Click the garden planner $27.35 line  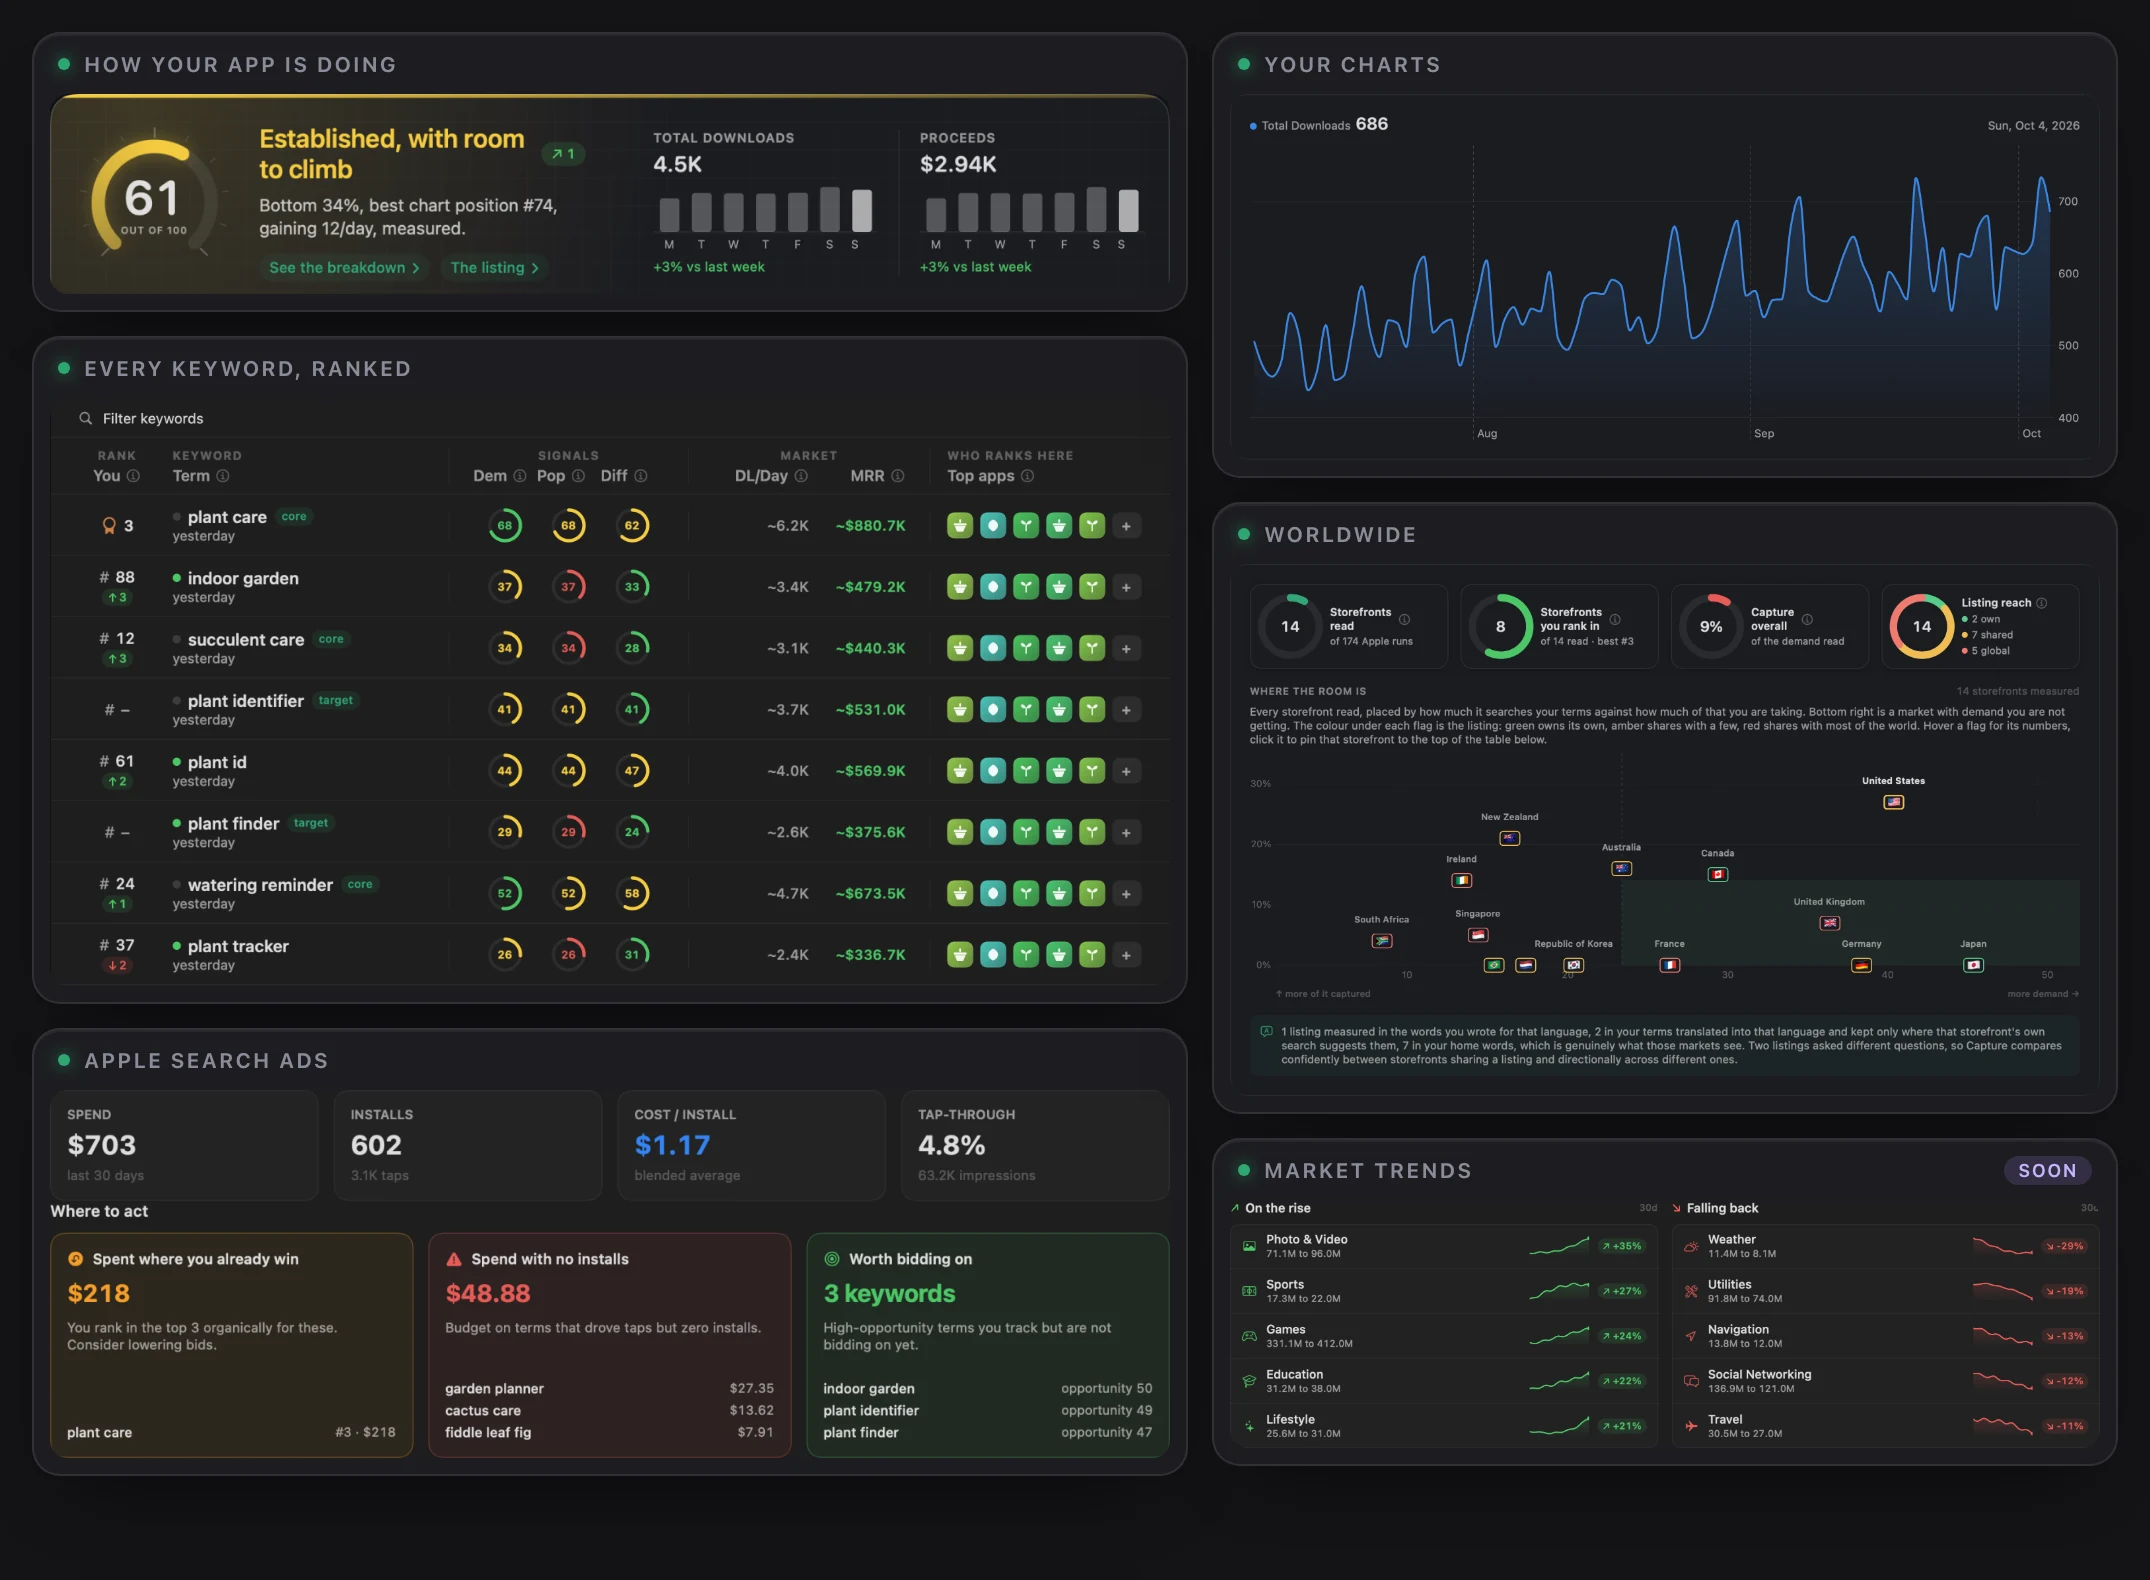pyautogui.click(x=610, y=1389)
